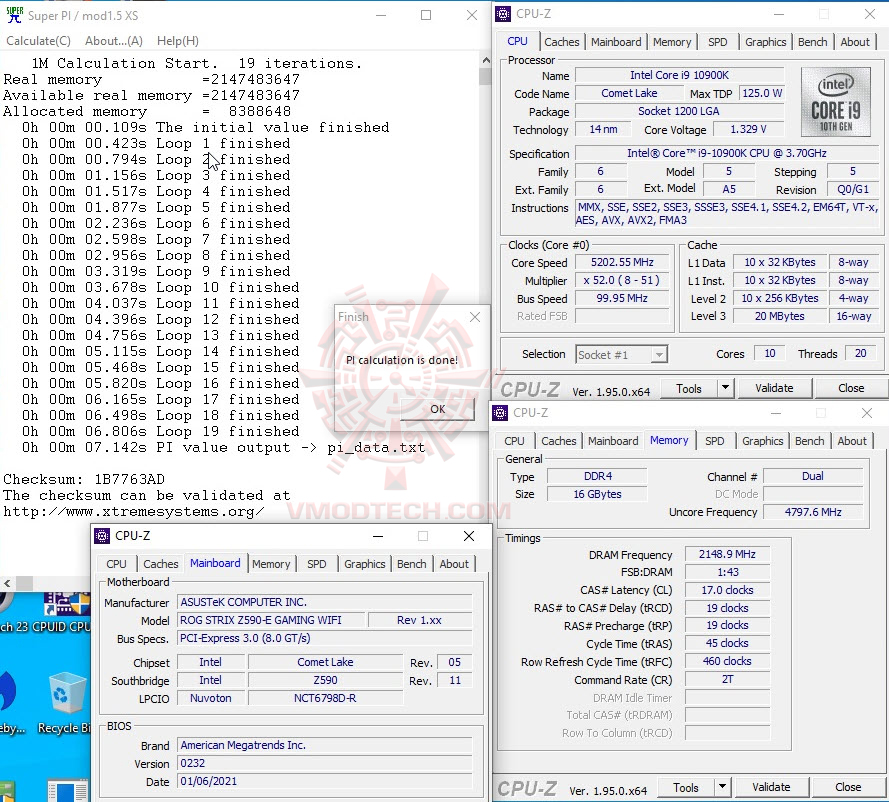Click OK in the PI calculation done dialog
Screen dimensions: 889x802
437,409
